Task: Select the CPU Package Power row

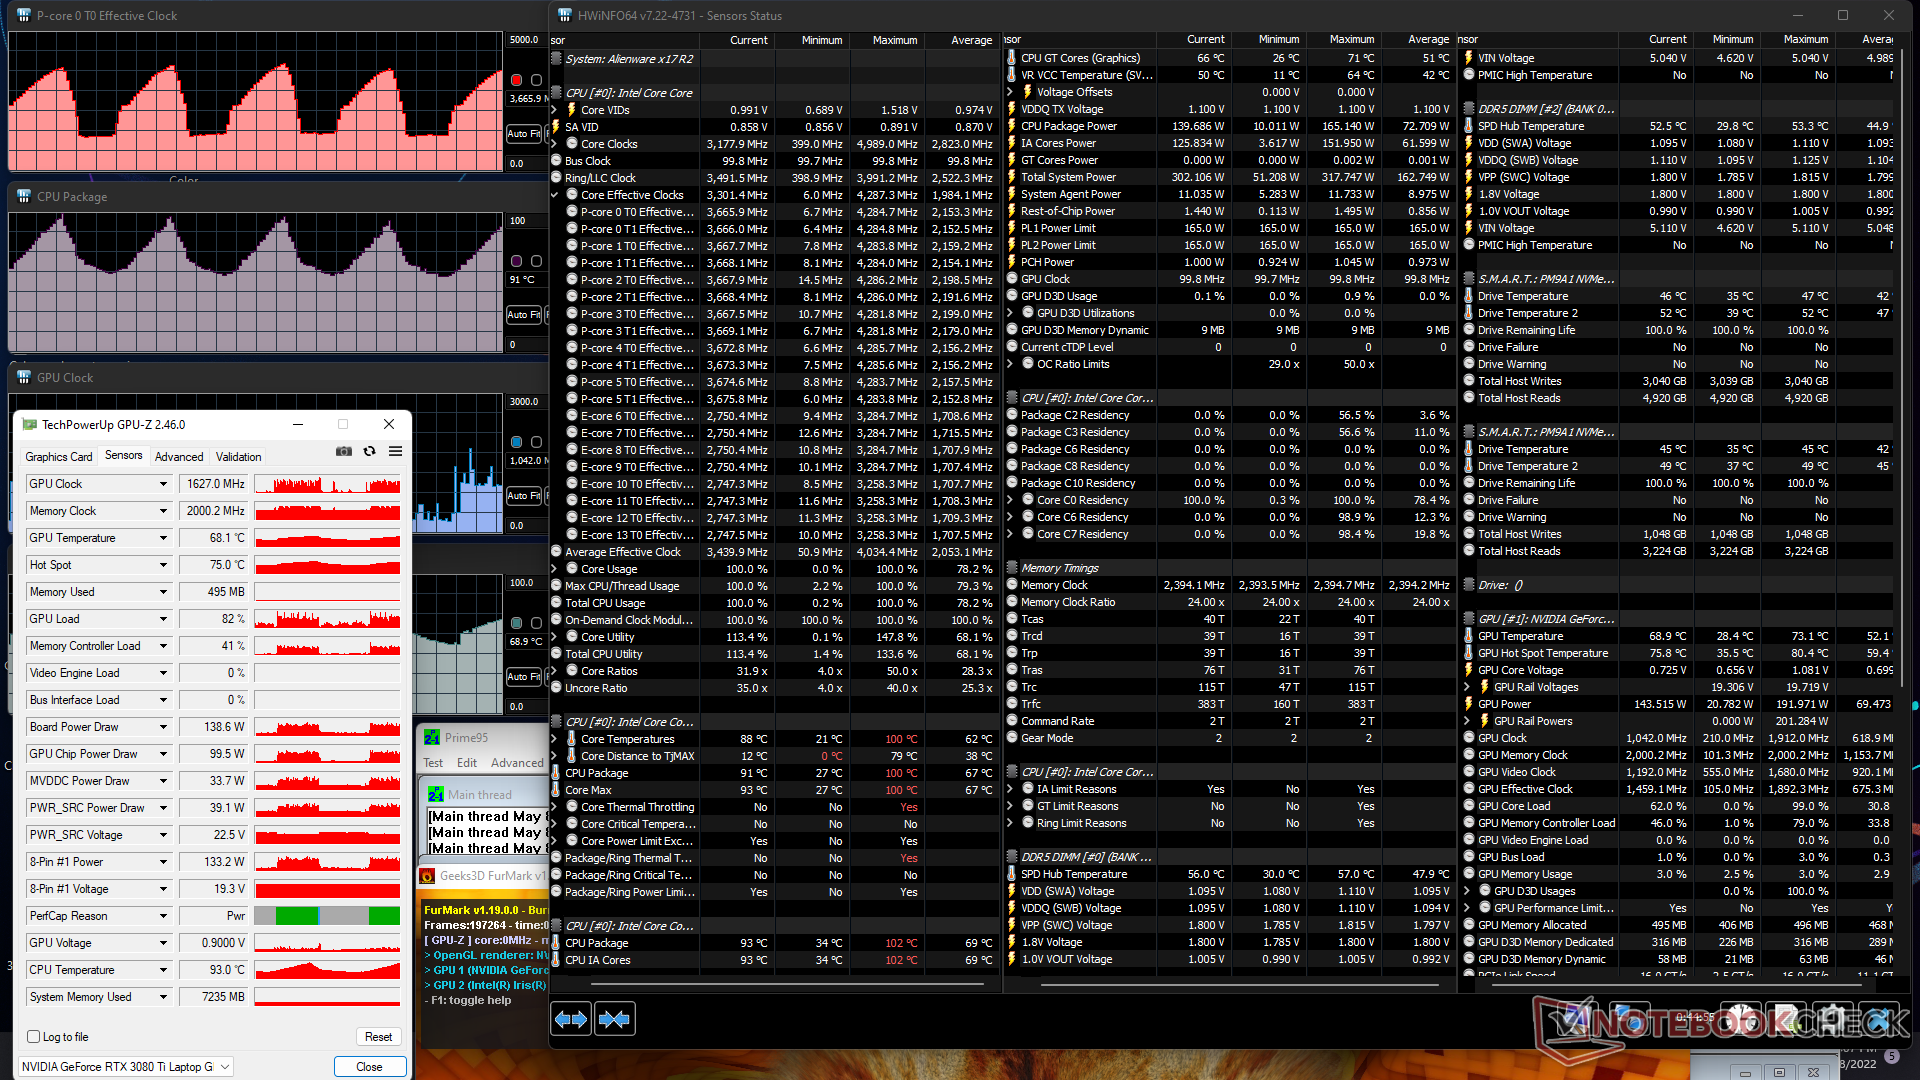Action: [1228, 126]
